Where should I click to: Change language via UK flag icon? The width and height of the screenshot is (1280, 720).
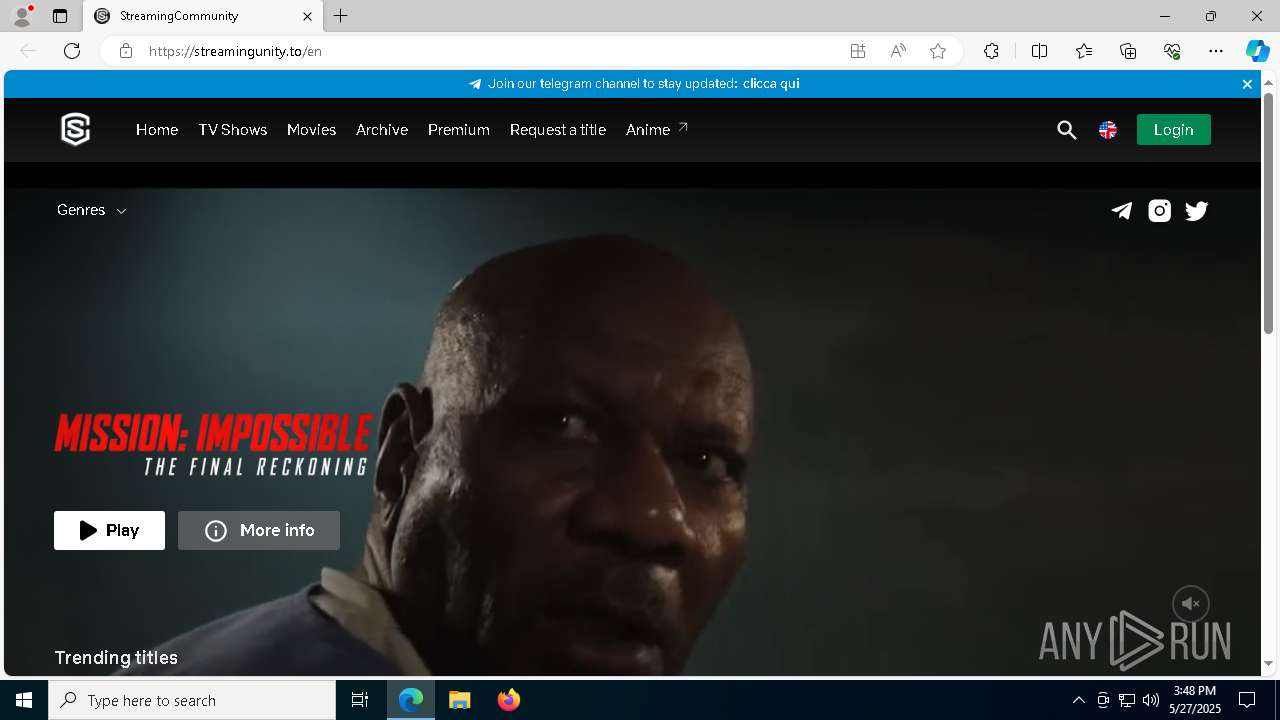[1108, 130]
